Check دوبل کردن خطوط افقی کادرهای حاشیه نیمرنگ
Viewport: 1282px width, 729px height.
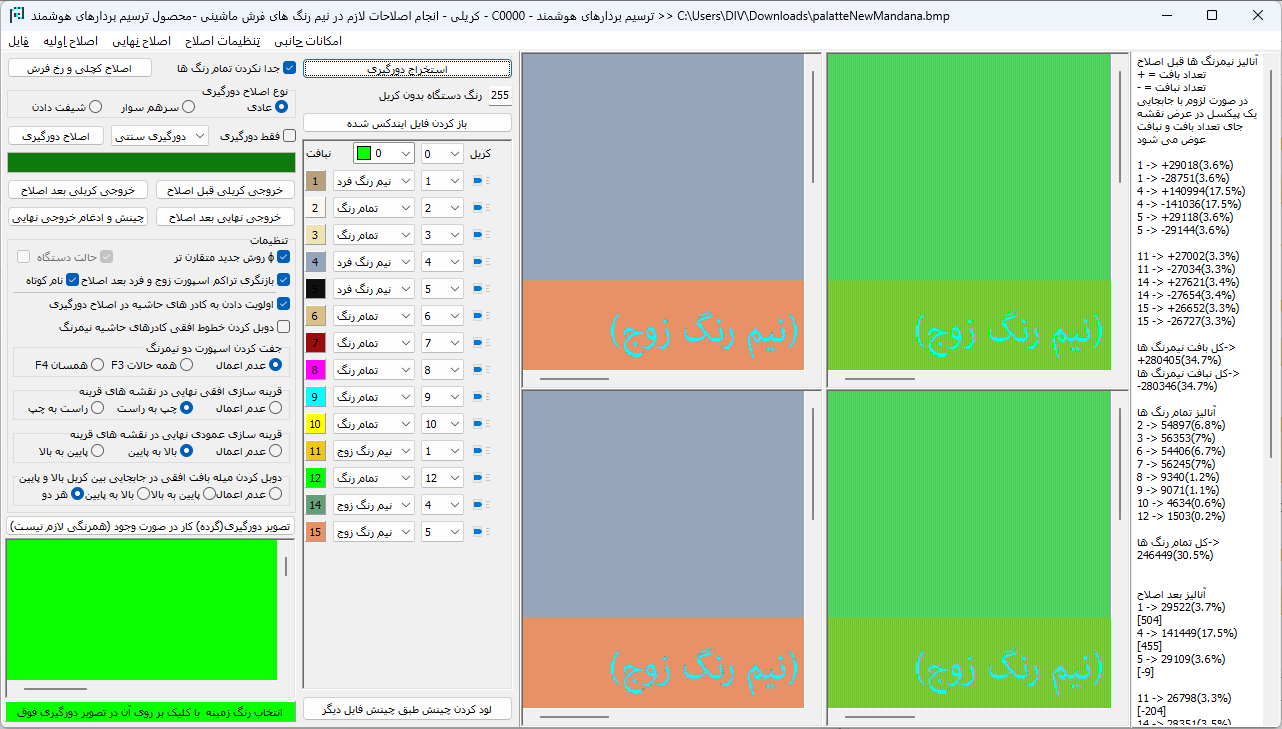click(283, 327)
